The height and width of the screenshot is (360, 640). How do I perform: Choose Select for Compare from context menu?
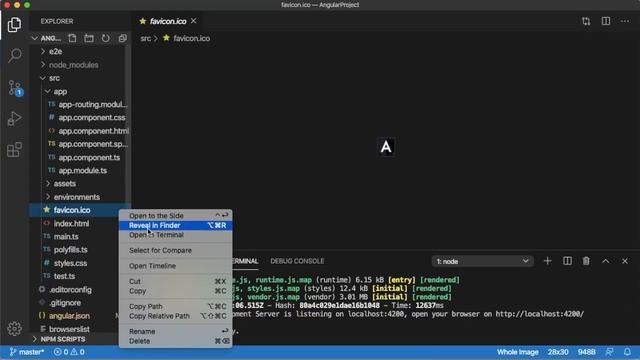pos(176,250)
